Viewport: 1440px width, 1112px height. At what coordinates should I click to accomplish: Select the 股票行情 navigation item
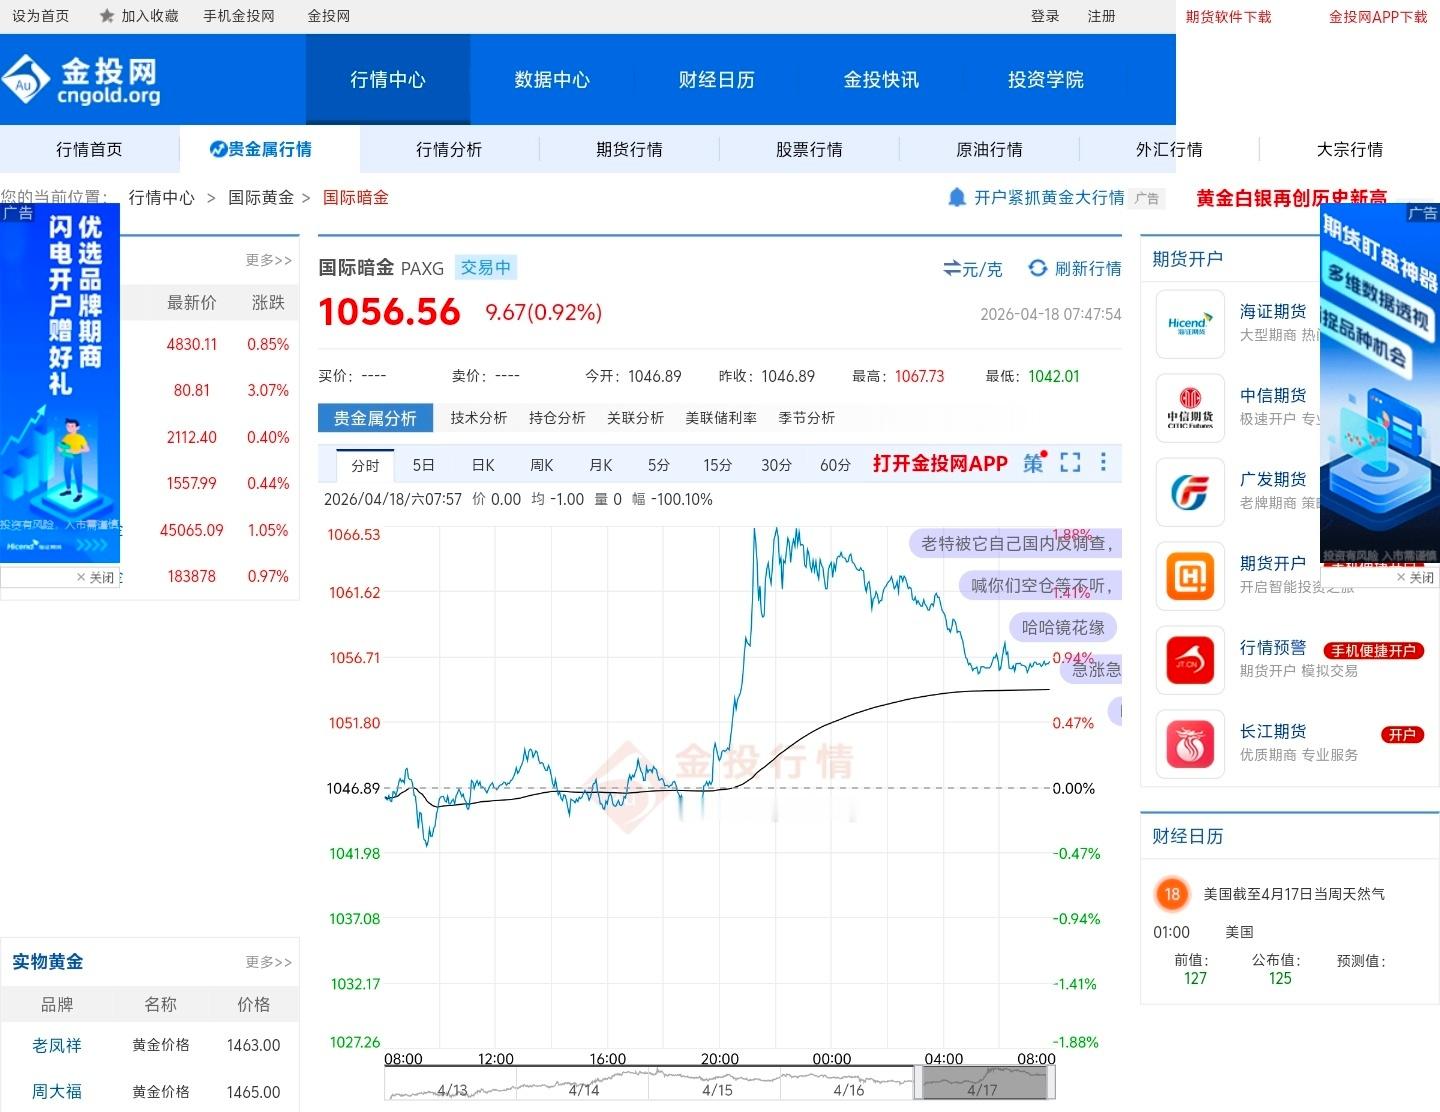point(808,149)
